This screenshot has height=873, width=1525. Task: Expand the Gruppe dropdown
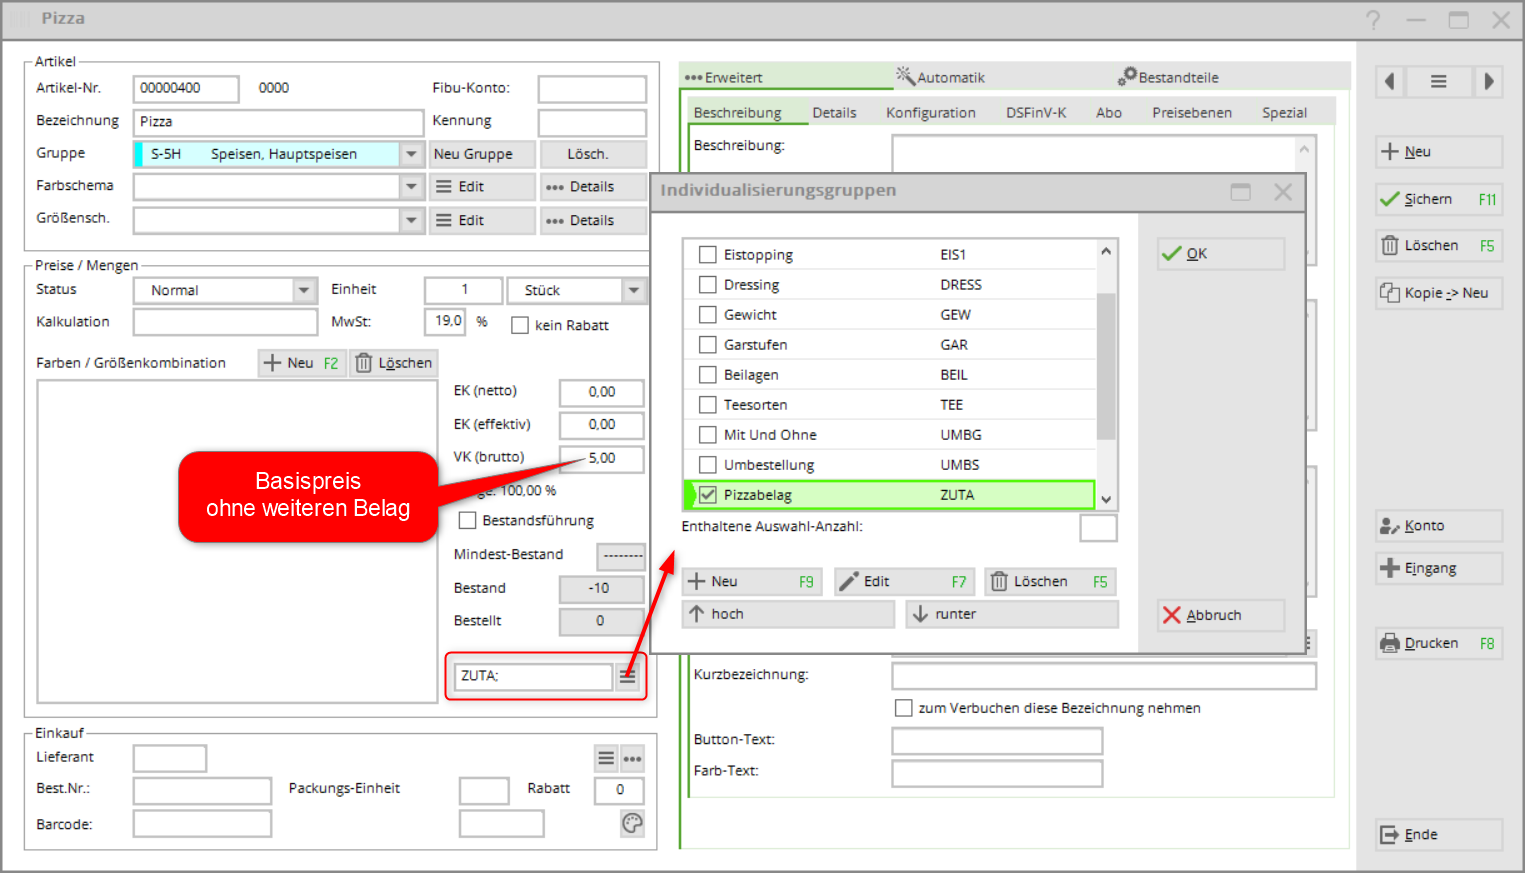411,154
